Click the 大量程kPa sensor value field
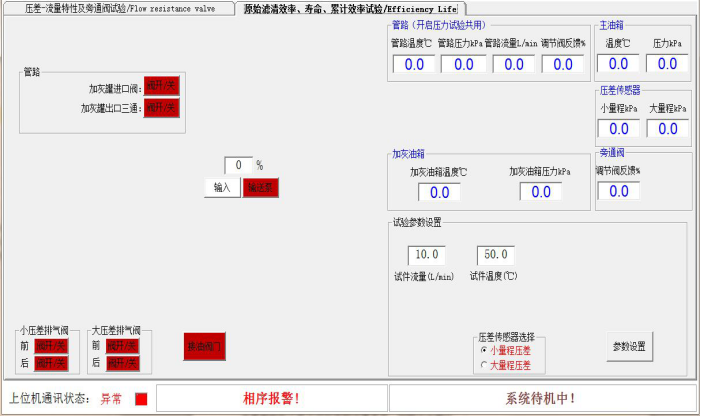Viewport: 701px width, 416px height. 667,129
